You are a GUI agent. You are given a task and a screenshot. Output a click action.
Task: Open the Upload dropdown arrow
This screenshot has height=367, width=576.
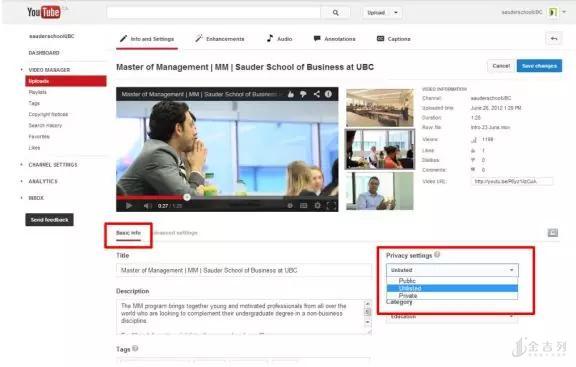click(396, 12)
